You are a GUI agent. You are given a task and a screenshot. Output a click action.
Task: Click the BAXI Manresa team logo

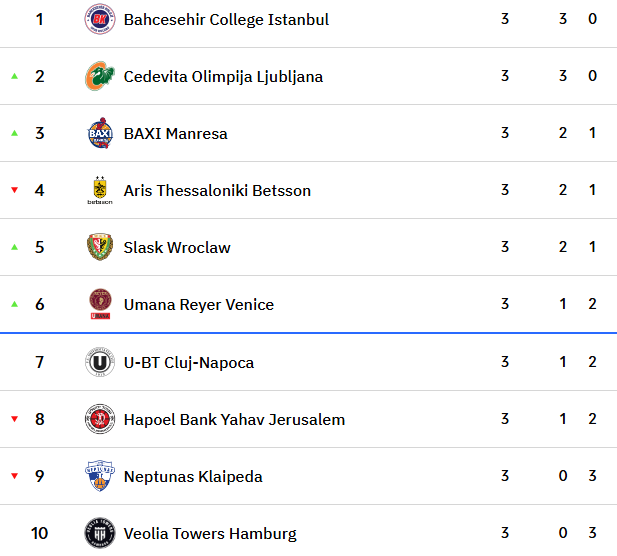point(100,133)
